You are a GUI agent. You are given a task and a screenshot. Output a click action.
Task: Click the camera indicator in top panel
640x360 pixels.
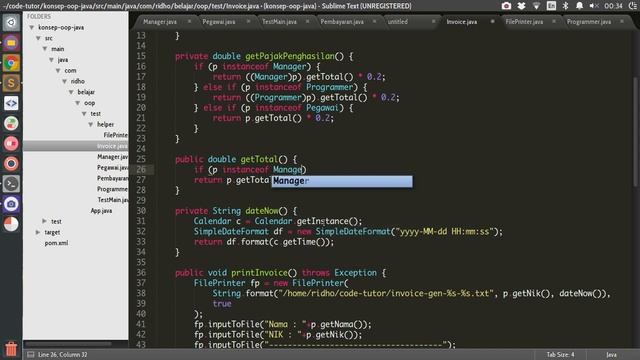tap(506, 6)
